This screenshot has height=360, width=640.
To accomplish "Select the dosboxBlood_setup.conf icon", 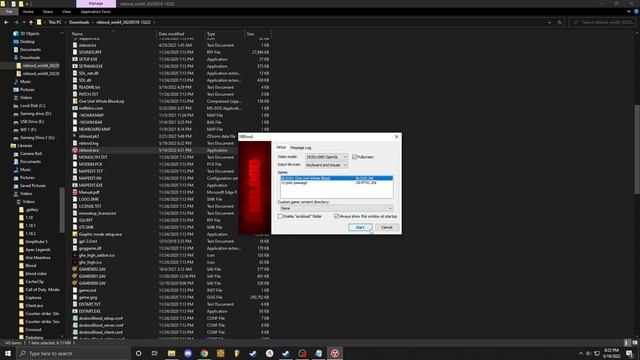I will pos(75,318).
